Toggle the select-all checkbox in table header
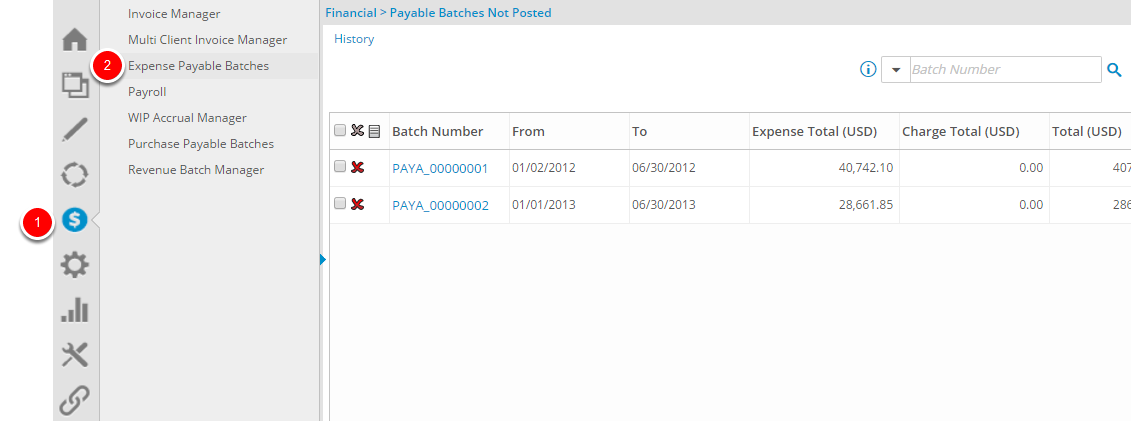1131x421 pixels. coord(340,131)
